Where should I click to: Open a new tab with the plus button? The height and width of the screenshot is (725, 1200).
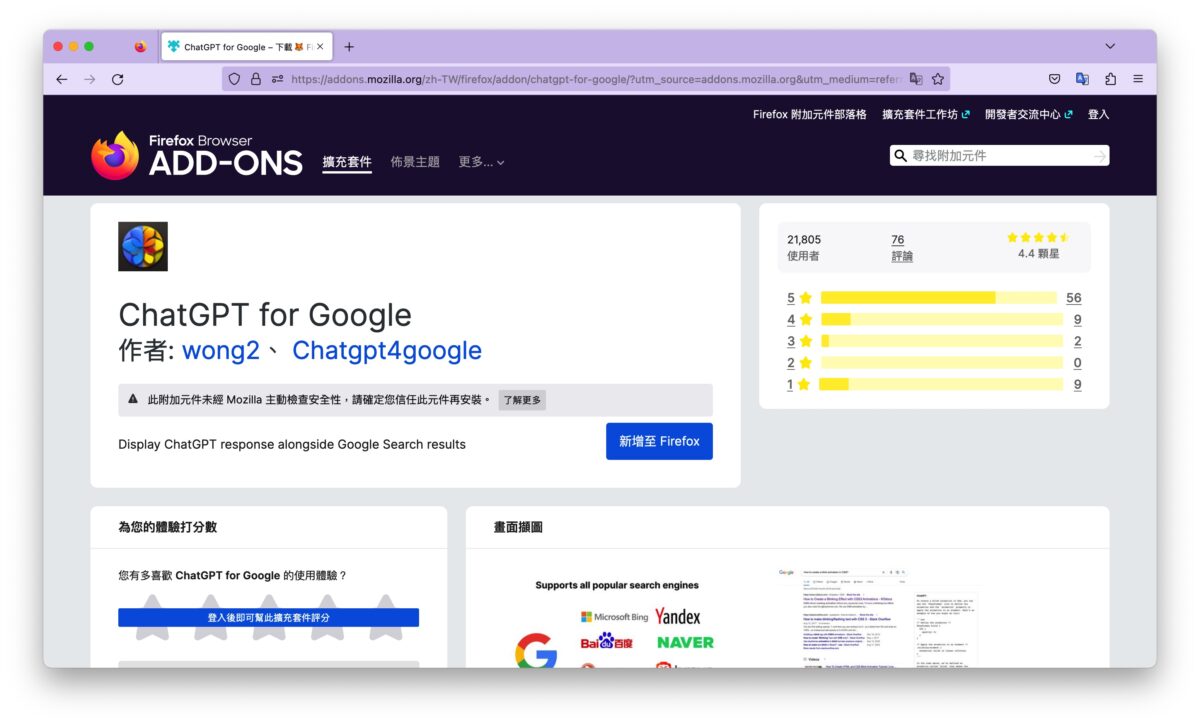click(349, 47)
